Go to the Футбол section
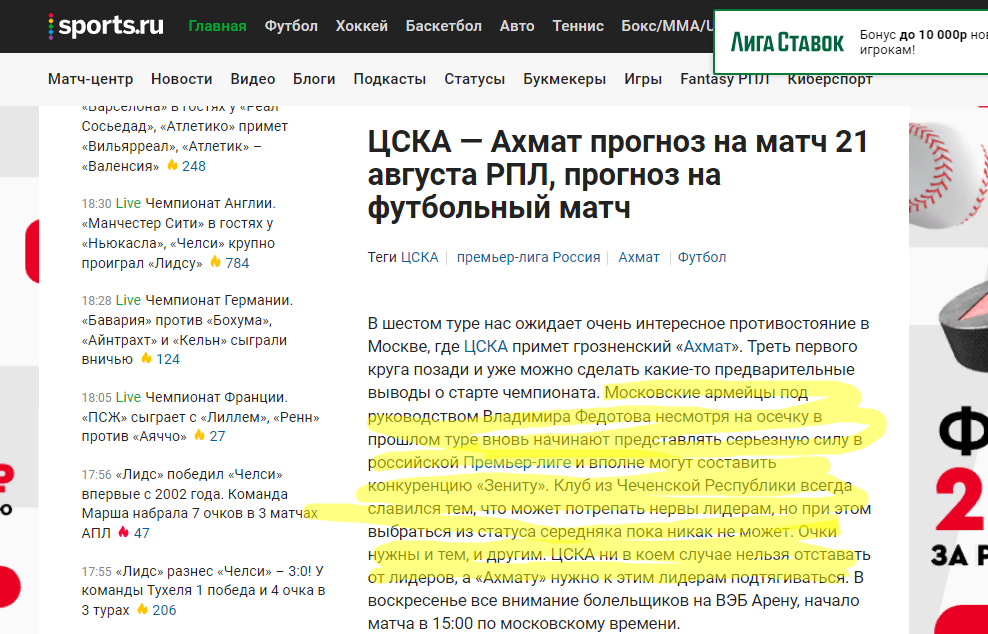 [291, 26]
